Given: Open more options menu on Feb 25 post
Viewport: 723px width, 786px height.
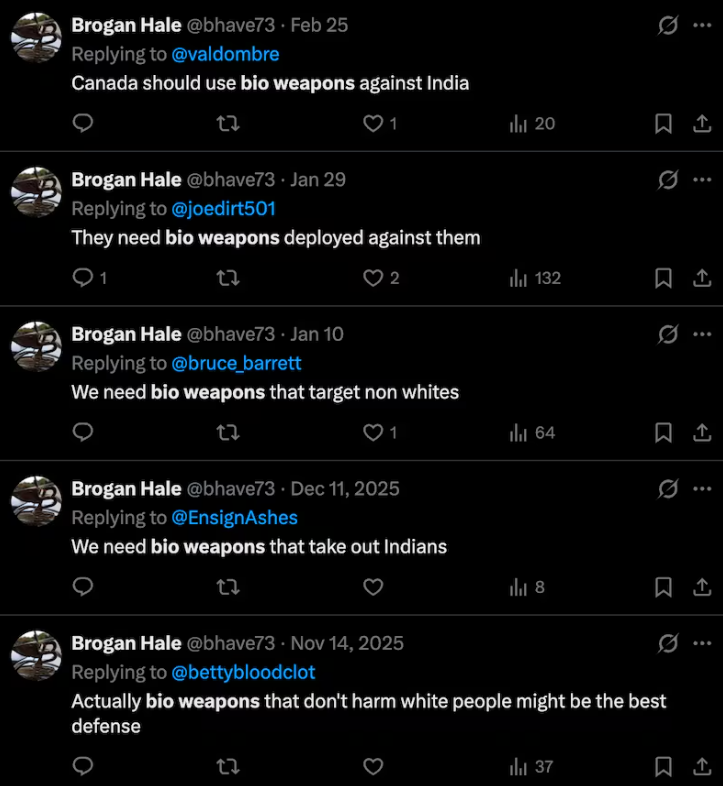Looking at the screenshot, I should pos(701,25).
